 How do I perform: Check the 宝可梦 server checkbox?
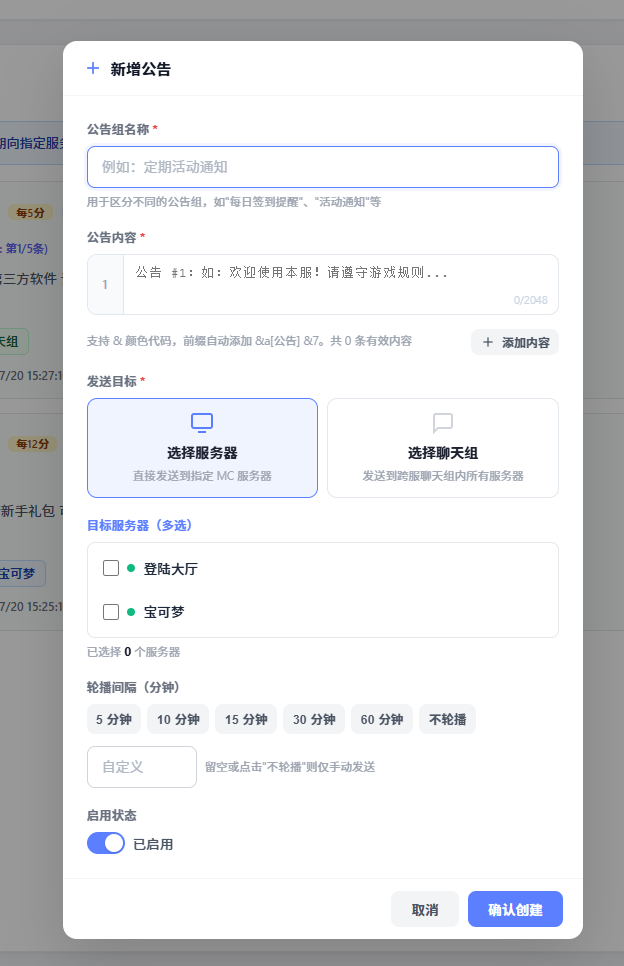click(x=111, y=612)
